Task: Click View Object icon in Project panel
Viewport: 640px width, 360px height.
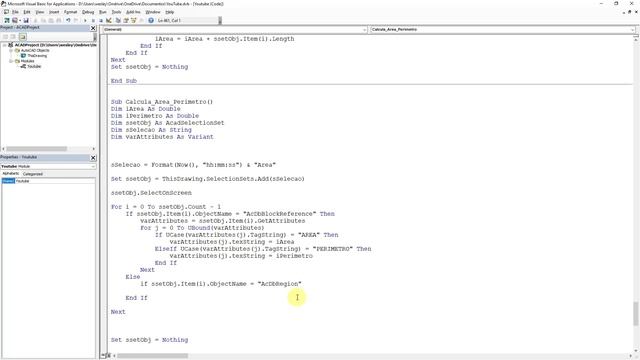Action: [x=13, y=37]
